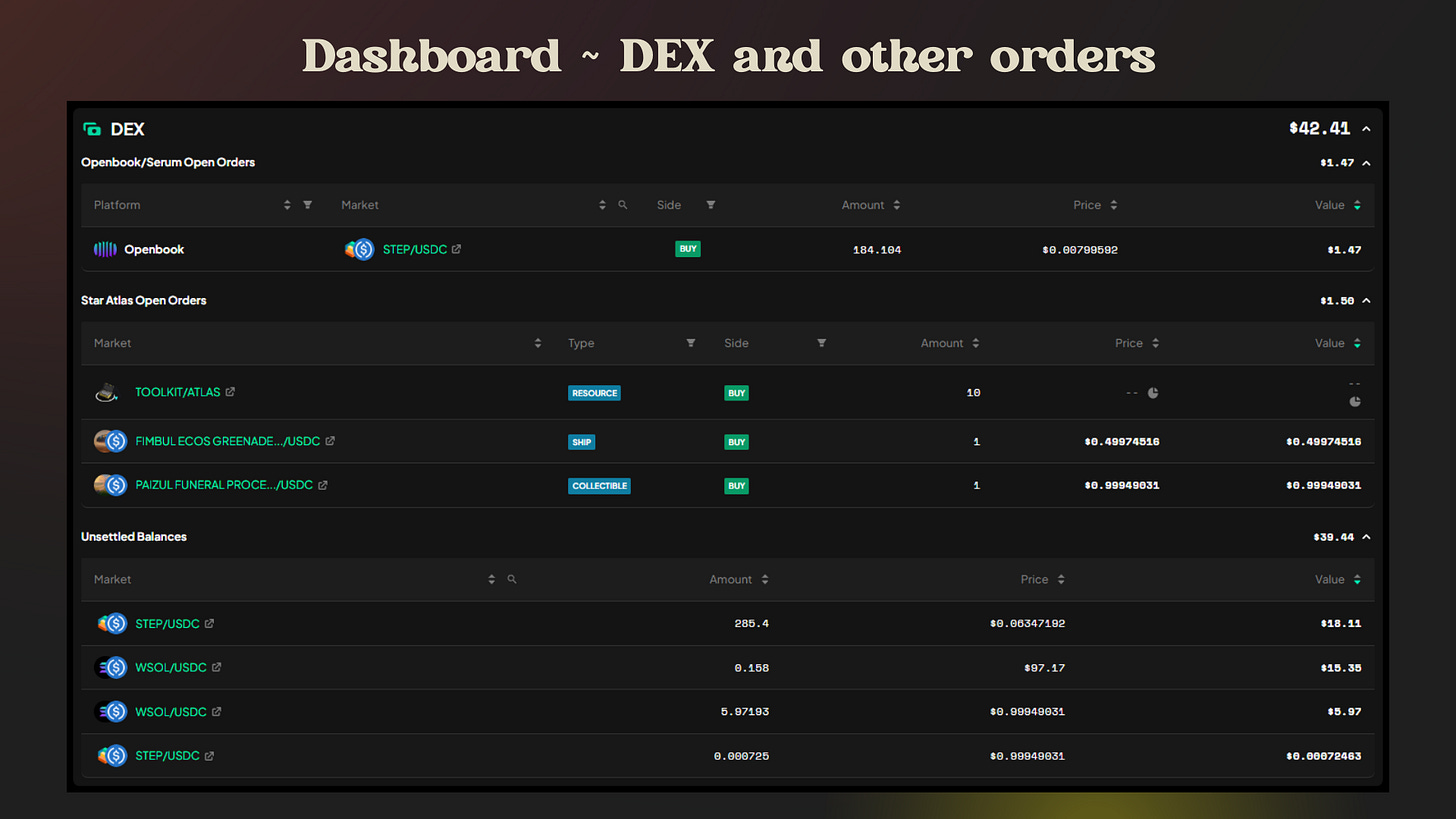
Task: Filter Star Atlas orders by Type
Action: coord(690,343)
